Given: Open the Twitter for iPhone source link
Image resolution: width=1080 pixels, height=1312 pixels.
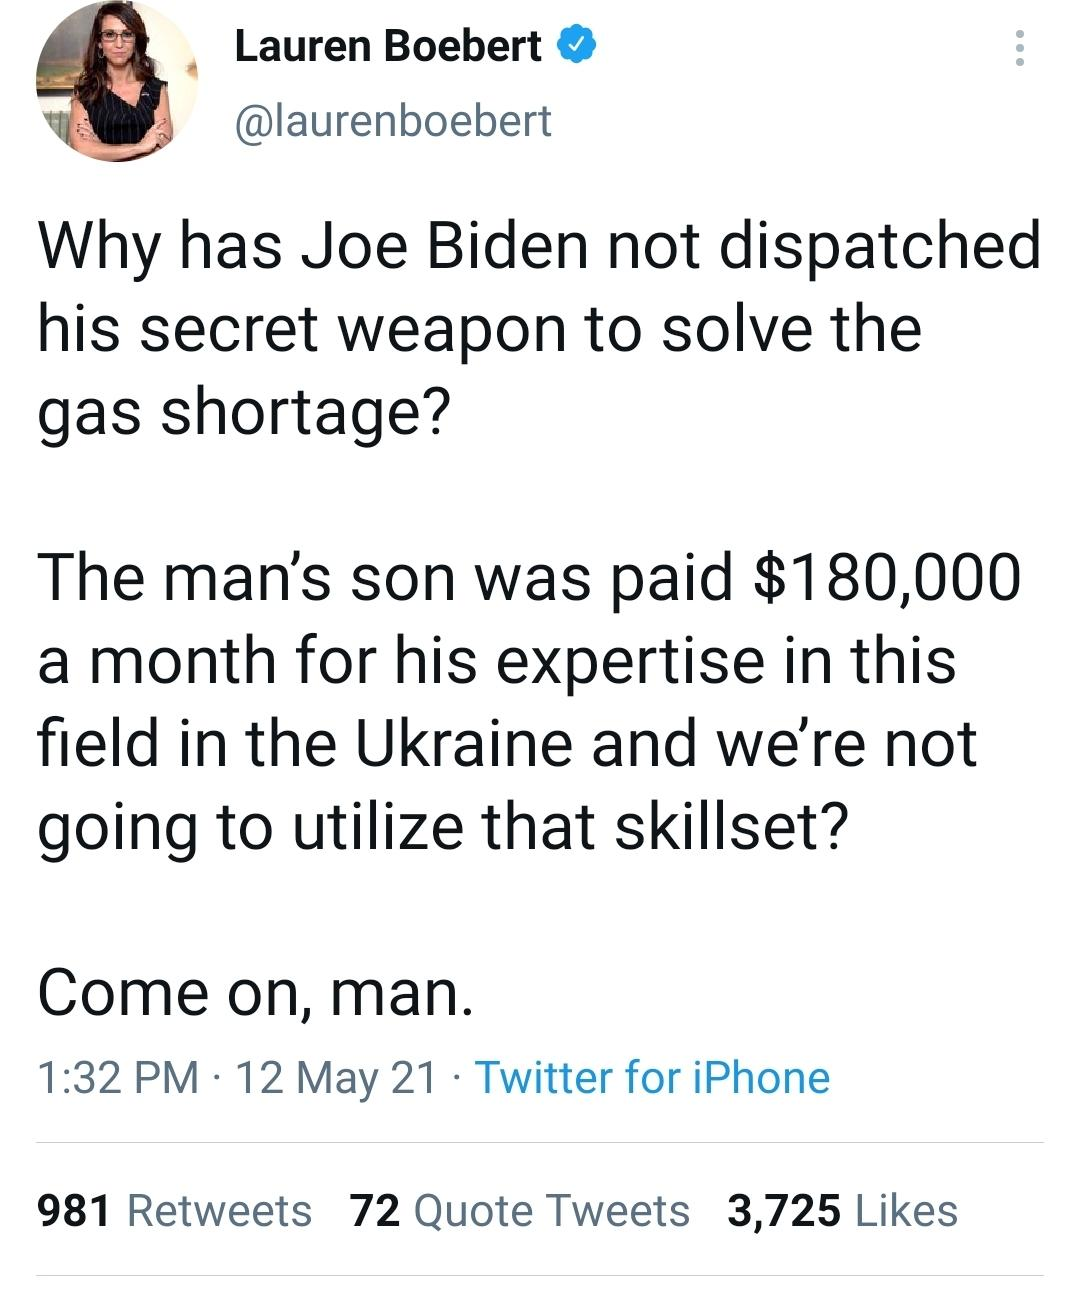Looking at the screenshot, I should [x=652, y=1078].
